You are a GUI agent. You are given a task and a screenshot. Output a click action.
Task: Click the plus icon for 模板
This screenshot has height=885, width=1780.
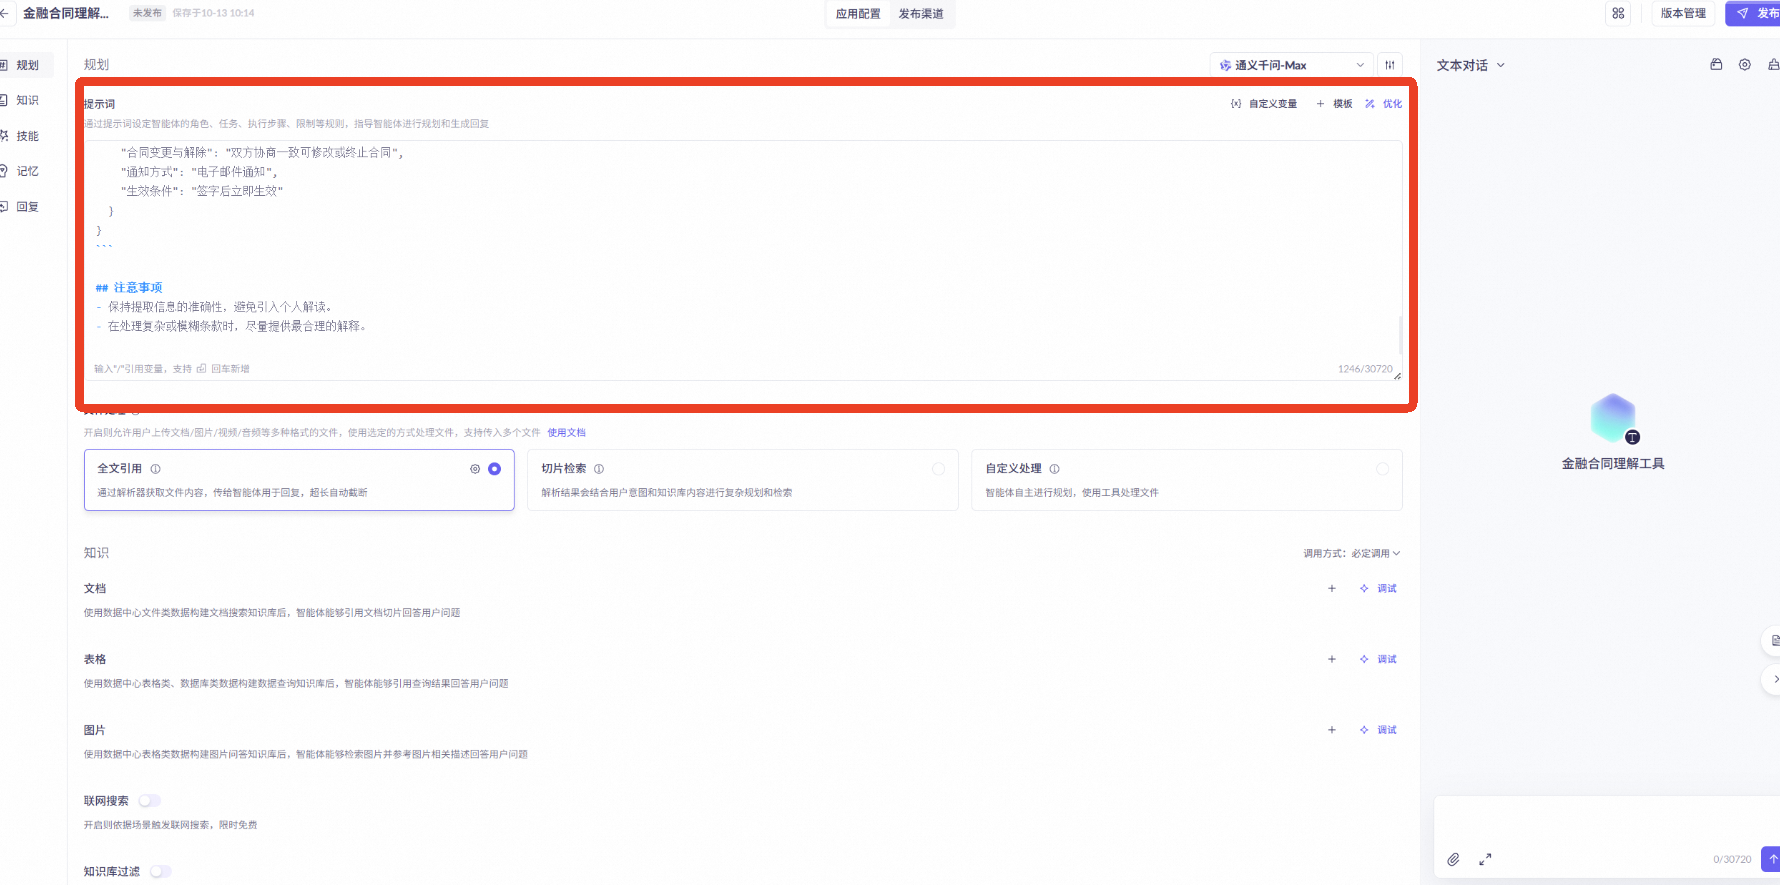(1320, 104)
